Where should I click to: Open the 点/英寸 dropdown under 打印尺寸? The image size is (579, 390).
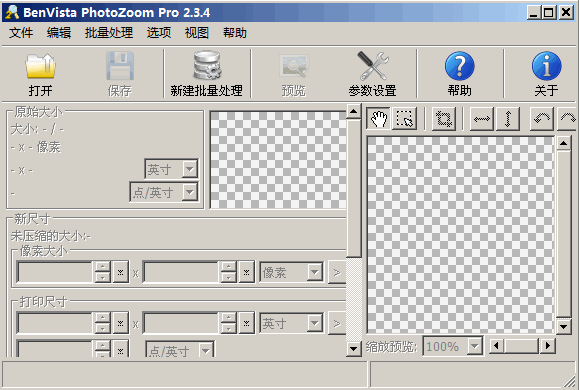pyautogui.click(x=206, y=349)
